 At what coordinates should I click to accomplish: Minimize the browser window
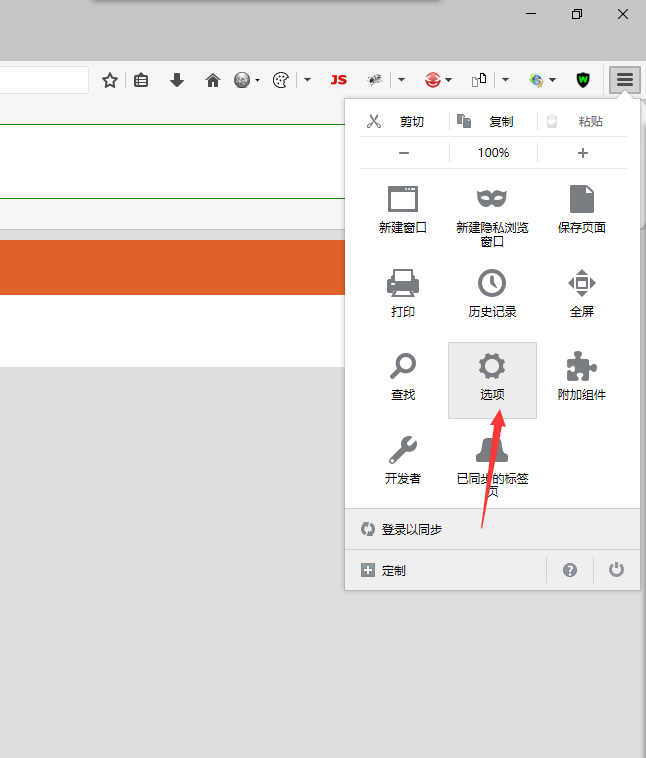click(531, 14)
